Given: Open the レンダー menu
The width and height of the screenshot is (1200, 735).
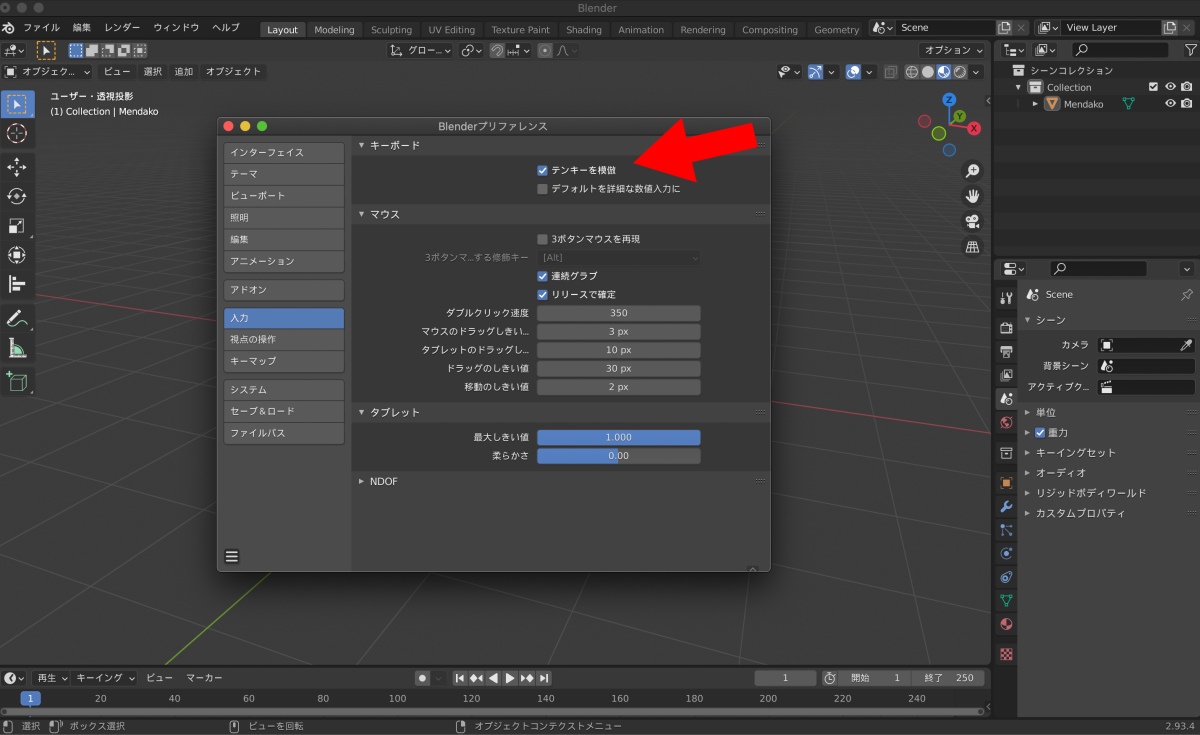Looking at the screenshot, I should (x=122, y=28).
